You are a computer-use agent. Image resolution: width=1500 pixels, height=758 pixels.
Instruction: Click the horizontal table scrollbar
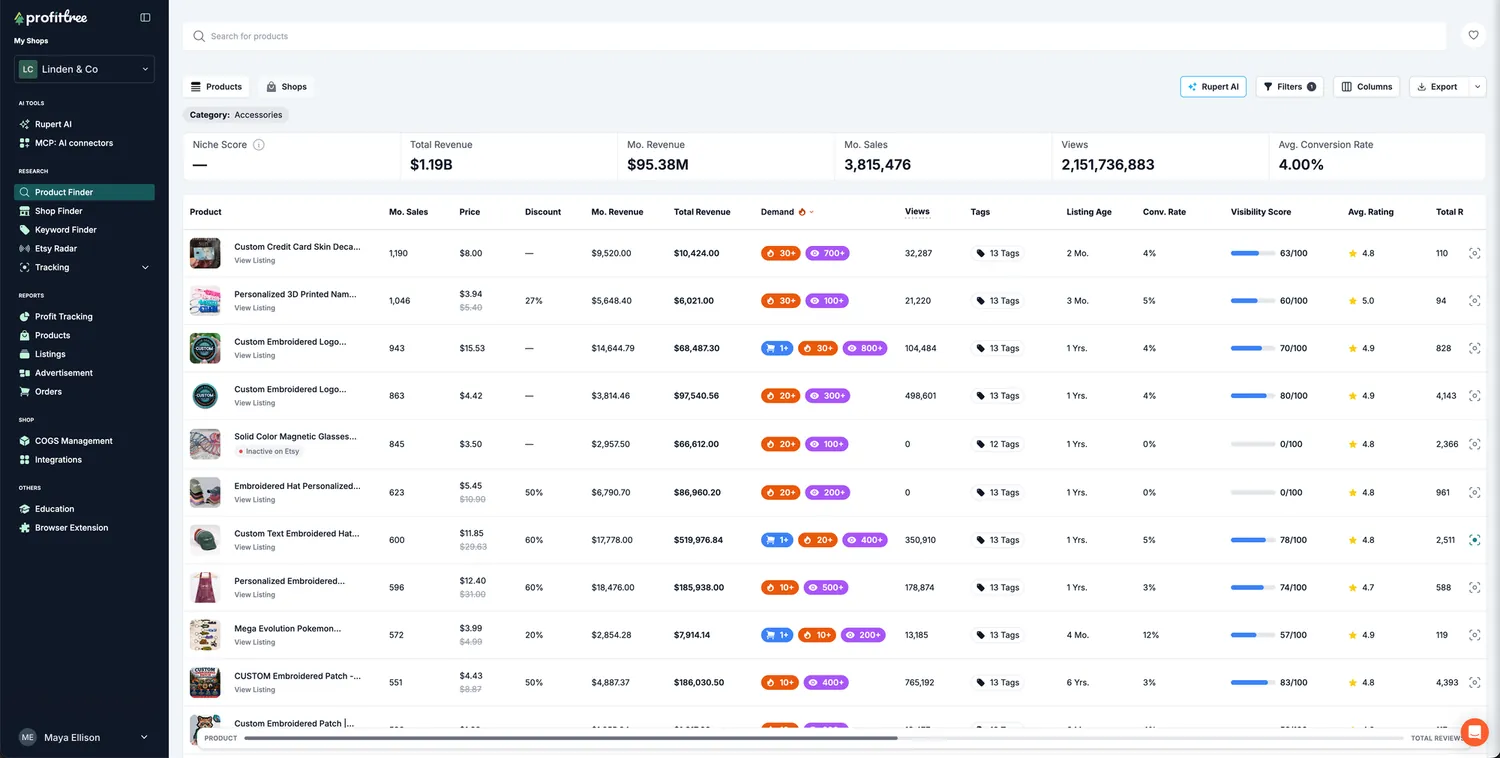click(570, 738)
